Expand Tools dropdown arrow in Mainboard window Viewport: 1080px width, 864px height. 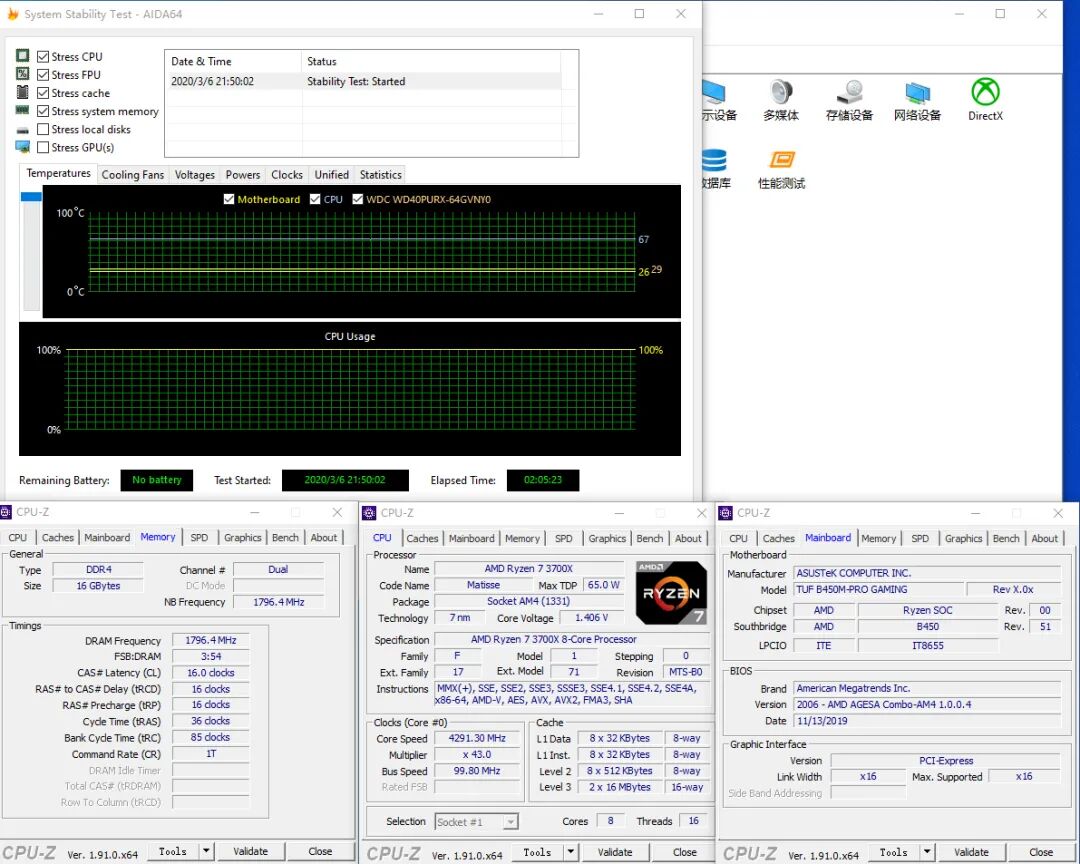tap(927, 852)
